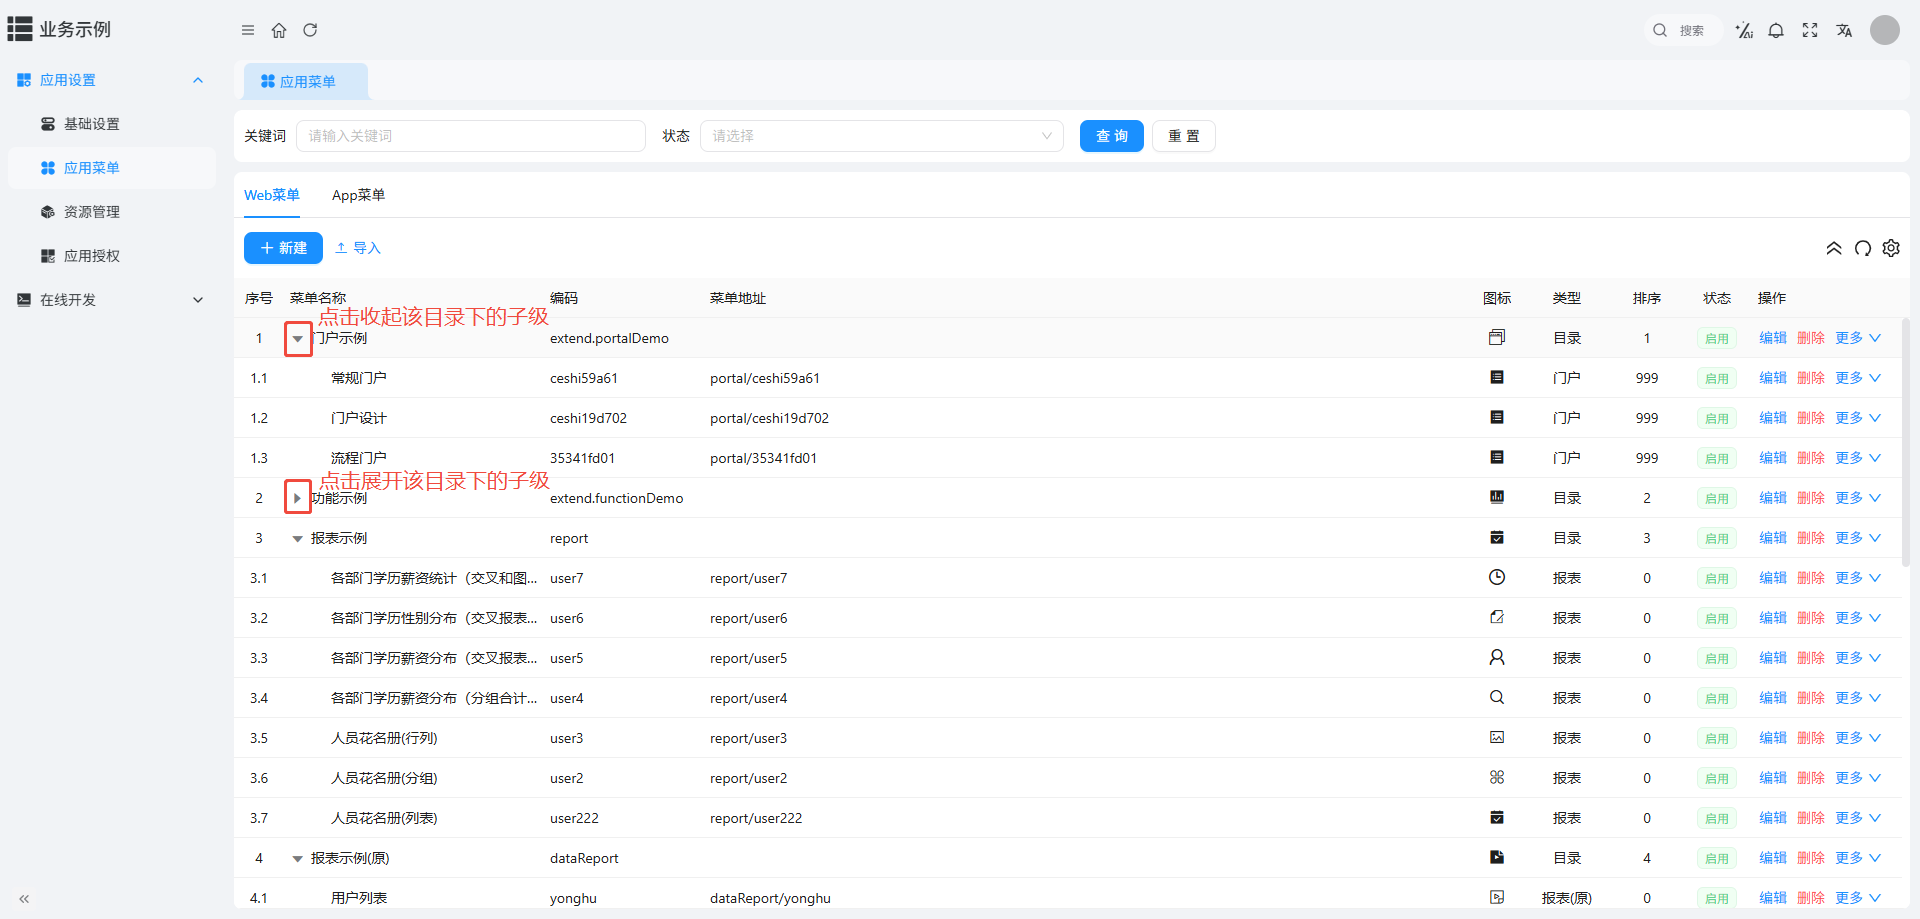This screenshot has width=1920, height=919.
Task: Click the collapse-all double chevron icon
Action: tap(1834, 248)
